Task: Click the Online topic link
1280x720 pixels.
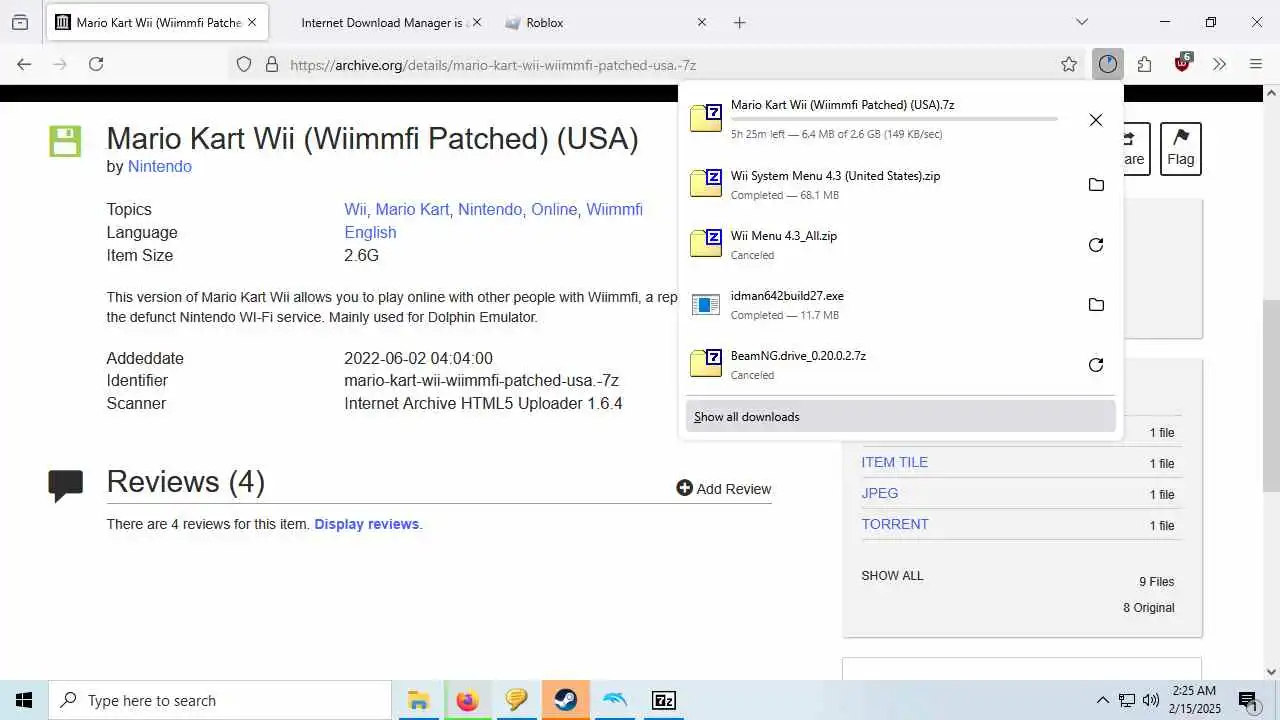Action: [554, 209]
